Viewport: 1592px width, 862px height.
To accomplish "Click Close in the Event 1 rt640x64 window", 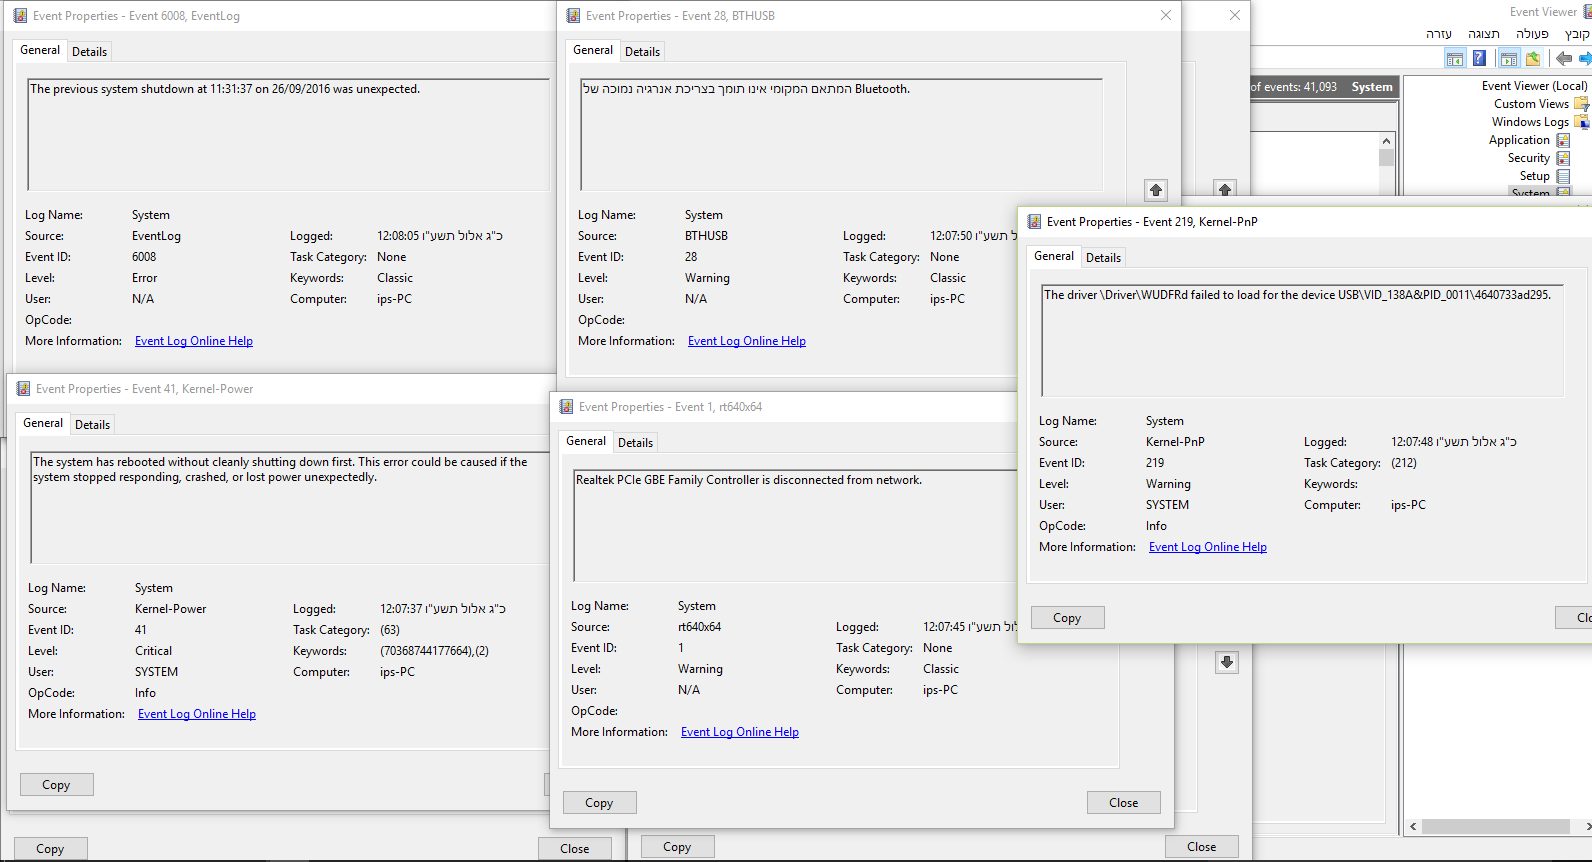I will (x=1123, y=803).
